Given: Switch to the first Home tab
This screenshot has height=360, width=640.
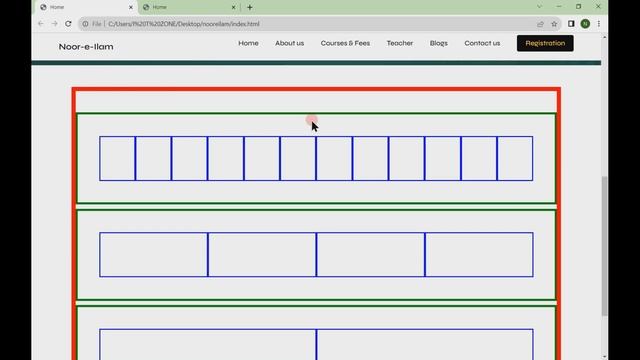Looking at the screenshot, I should (86, 7).
